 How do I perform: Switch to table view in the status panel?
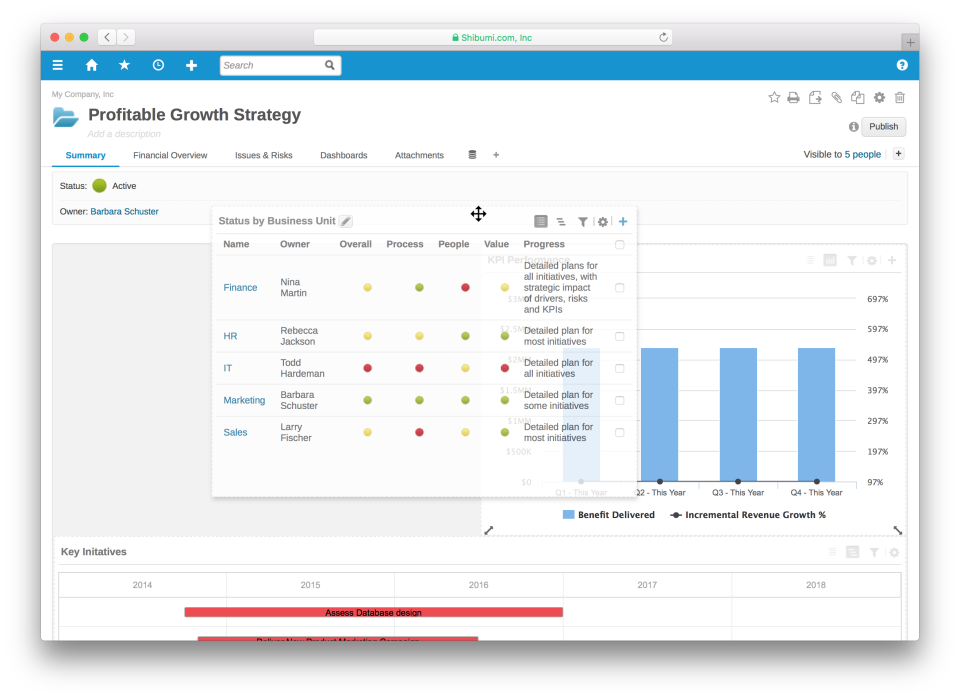[541, 221]
